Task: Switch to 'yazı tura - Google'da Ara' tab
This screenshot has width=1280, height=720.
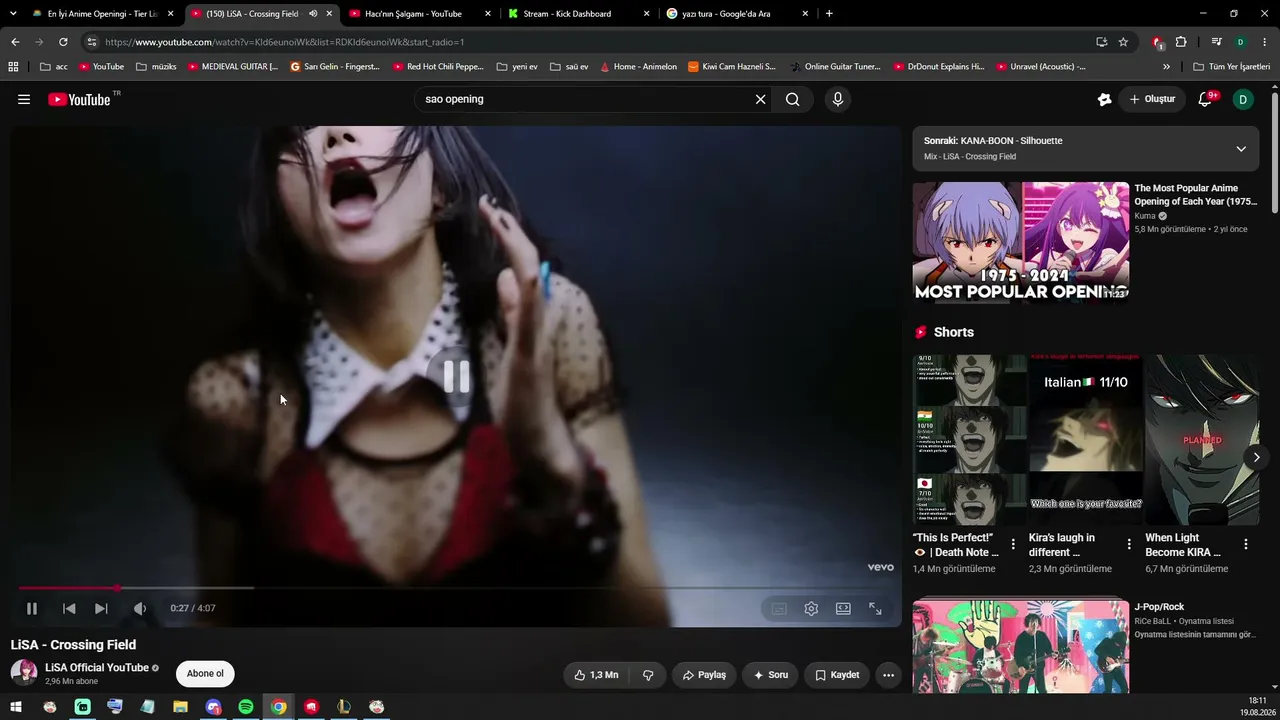Action: [x=737, y=14]
